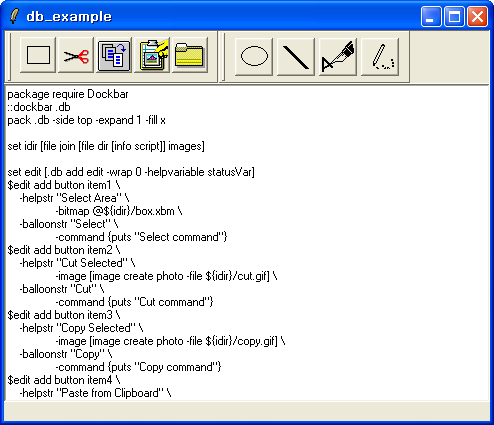This screenshot has width=494, height=425.
Task: Place cursor on '::dockbar .db' line
Action: [x=39, y=107]
